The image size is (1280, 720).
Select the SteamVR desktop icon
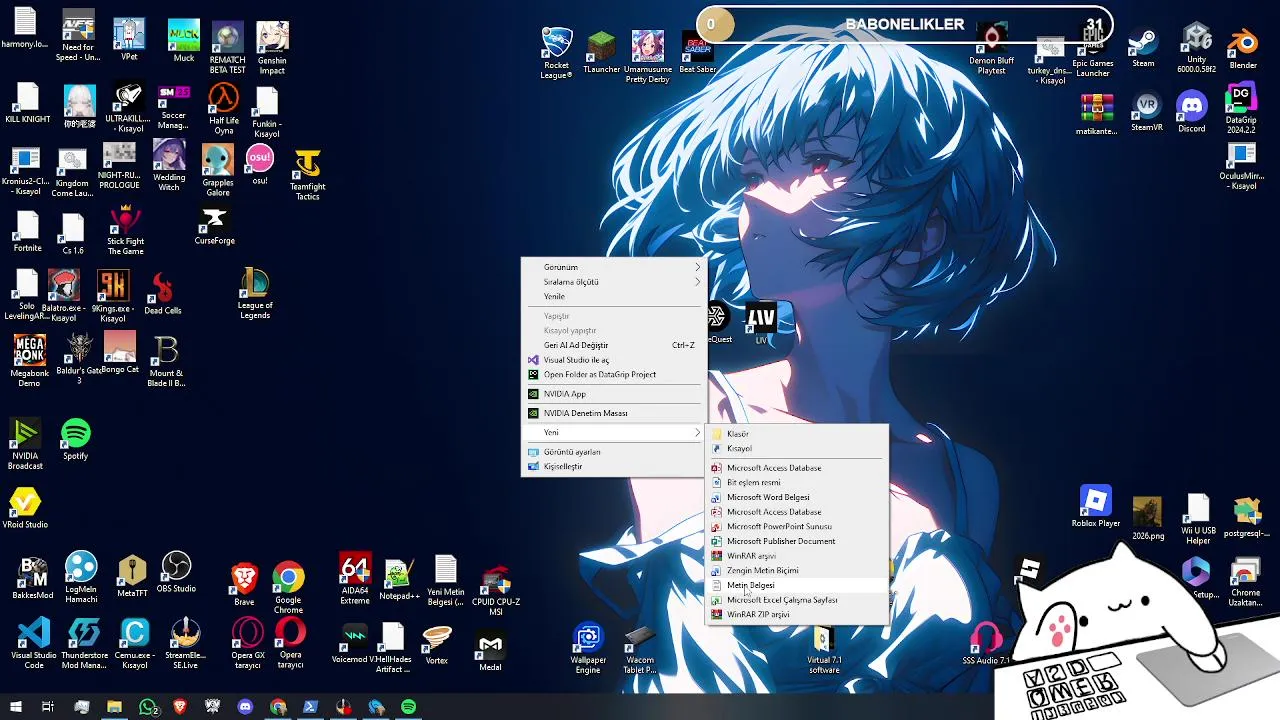tap(1146, 111)
